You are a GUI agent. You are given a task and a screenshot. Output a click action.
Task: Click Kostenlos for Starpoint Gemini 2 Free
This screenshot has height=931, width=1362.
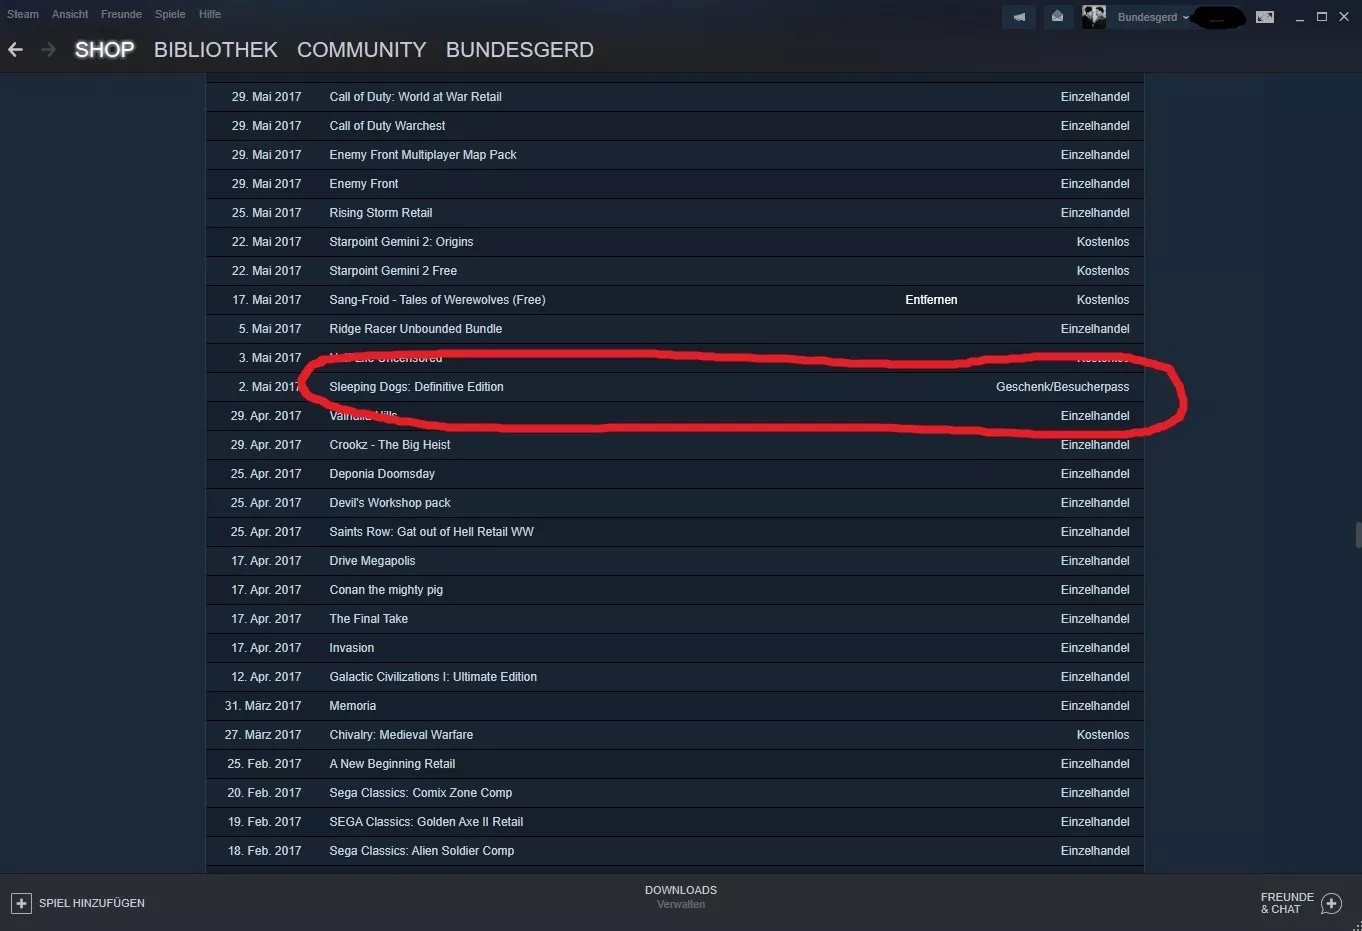(1103, 271)
